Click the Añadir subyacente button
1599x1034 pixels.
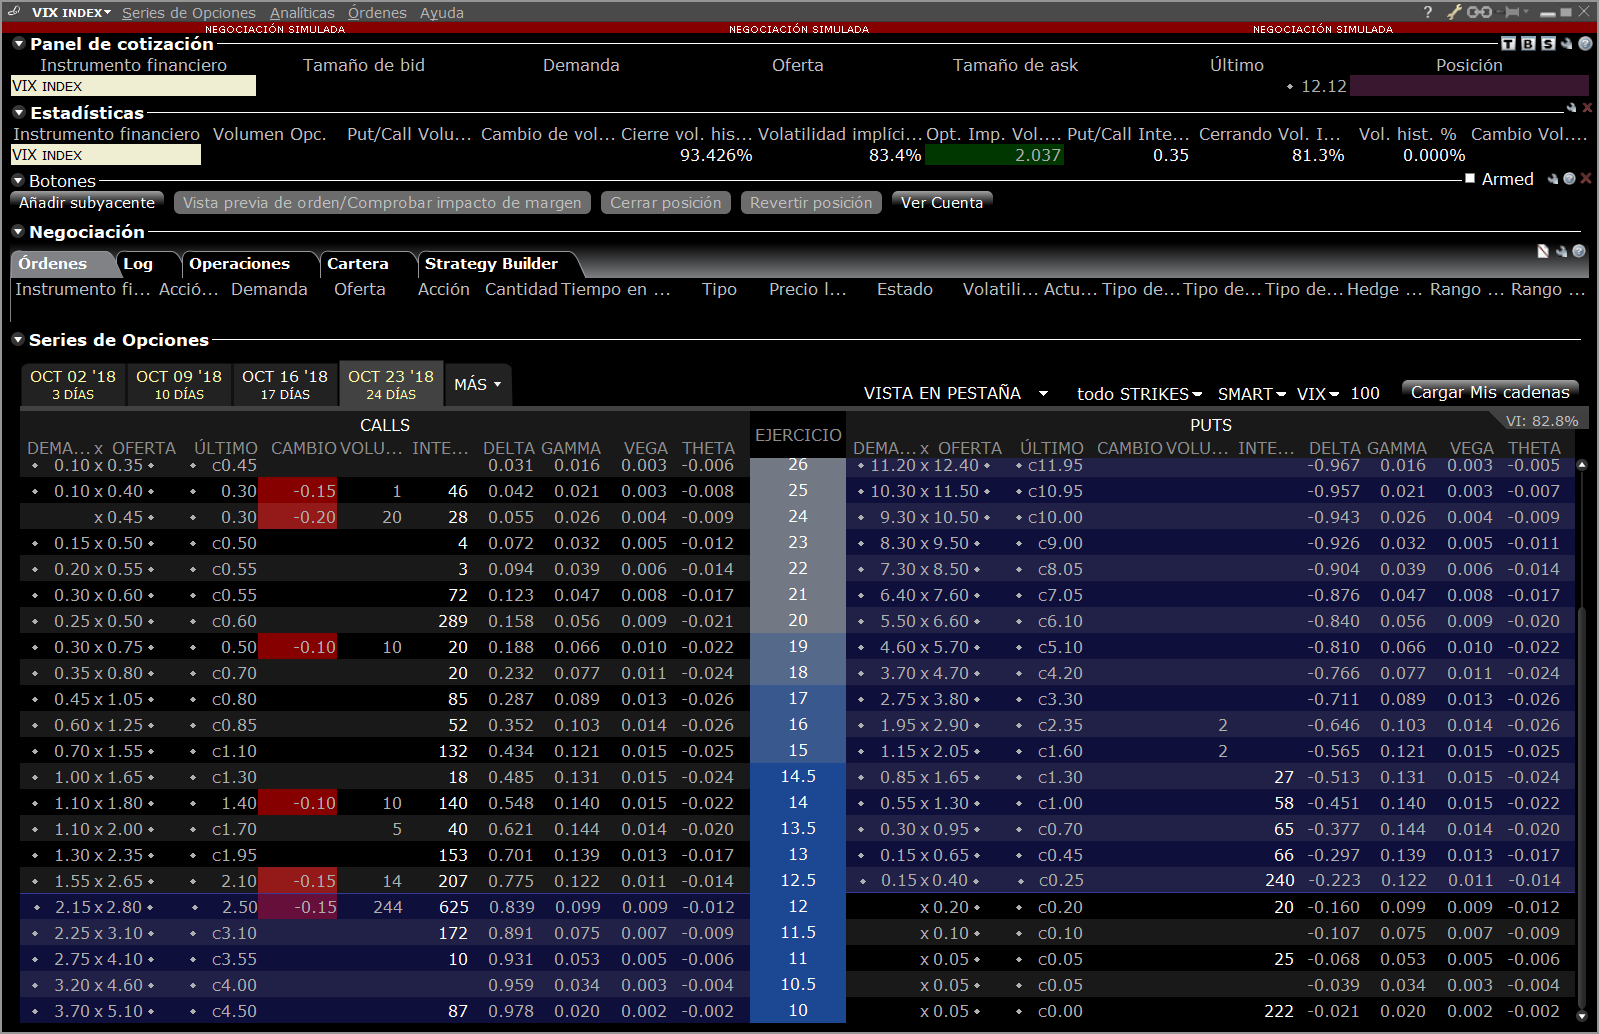pos(87,203)
